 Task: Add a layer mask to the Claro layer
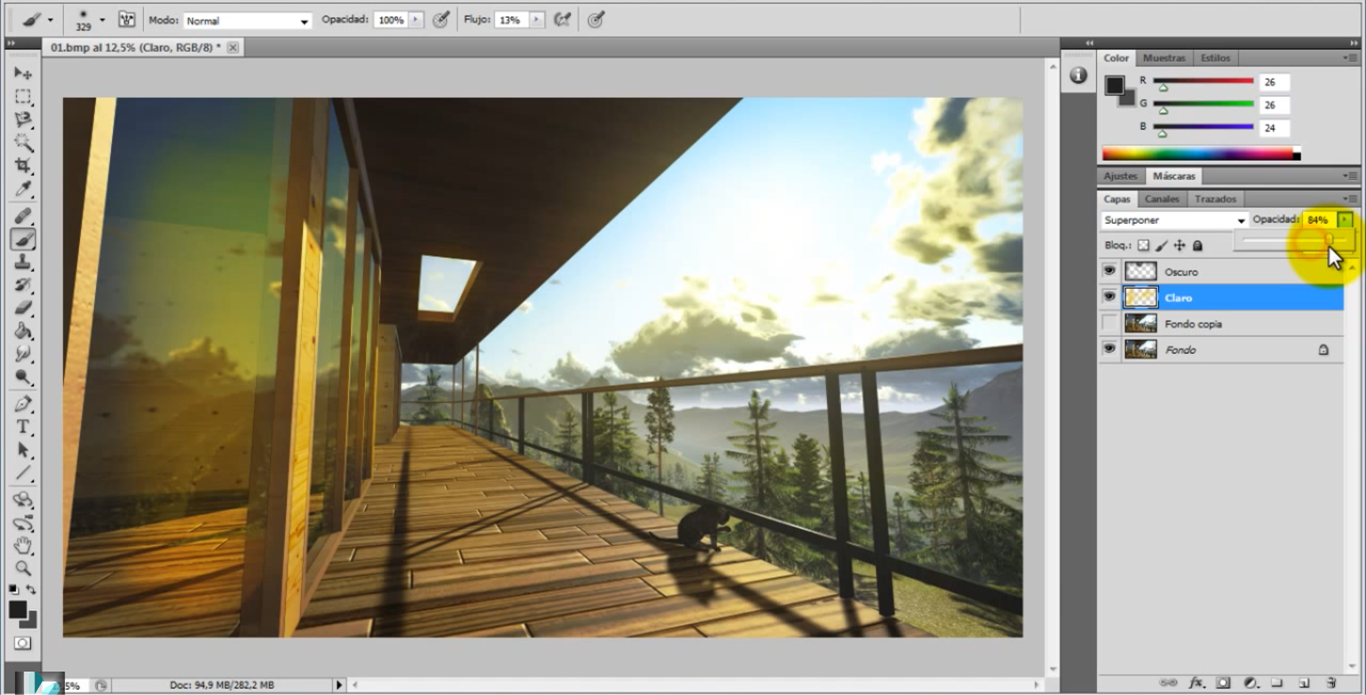click(x=1223, y=683)
